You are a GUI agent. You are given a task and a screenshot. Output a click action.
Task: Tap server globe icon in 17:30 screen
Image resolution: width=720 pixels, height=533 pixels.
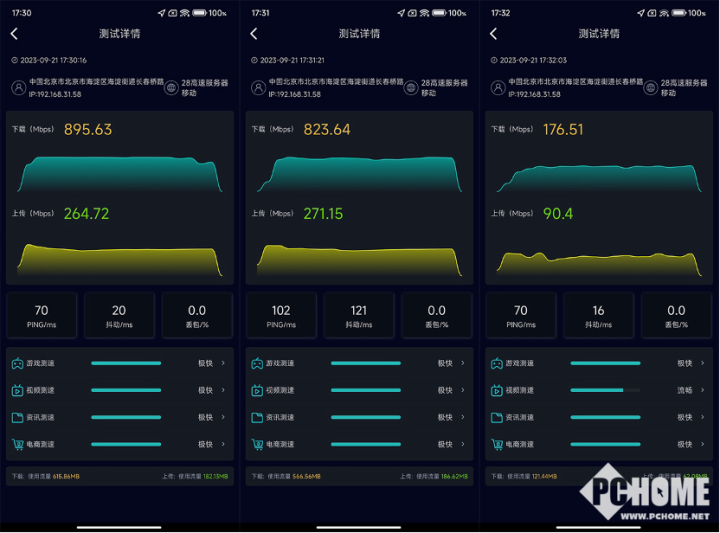(171, 87)
